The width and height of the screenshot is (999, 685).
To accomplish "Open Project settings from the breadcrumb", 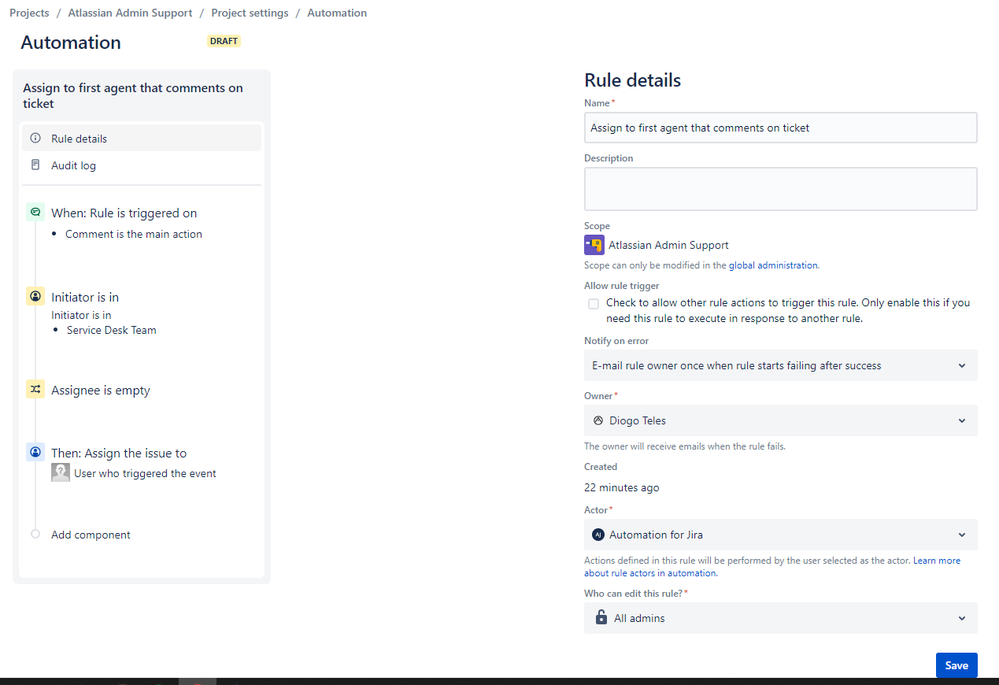I will point(249,13).
